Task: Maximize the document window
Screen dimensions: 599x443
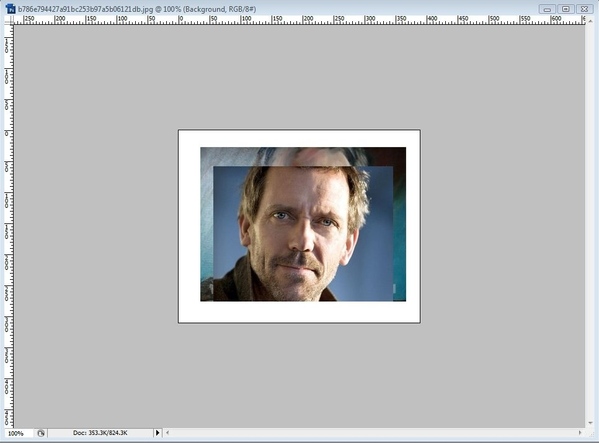Action: 566,9
